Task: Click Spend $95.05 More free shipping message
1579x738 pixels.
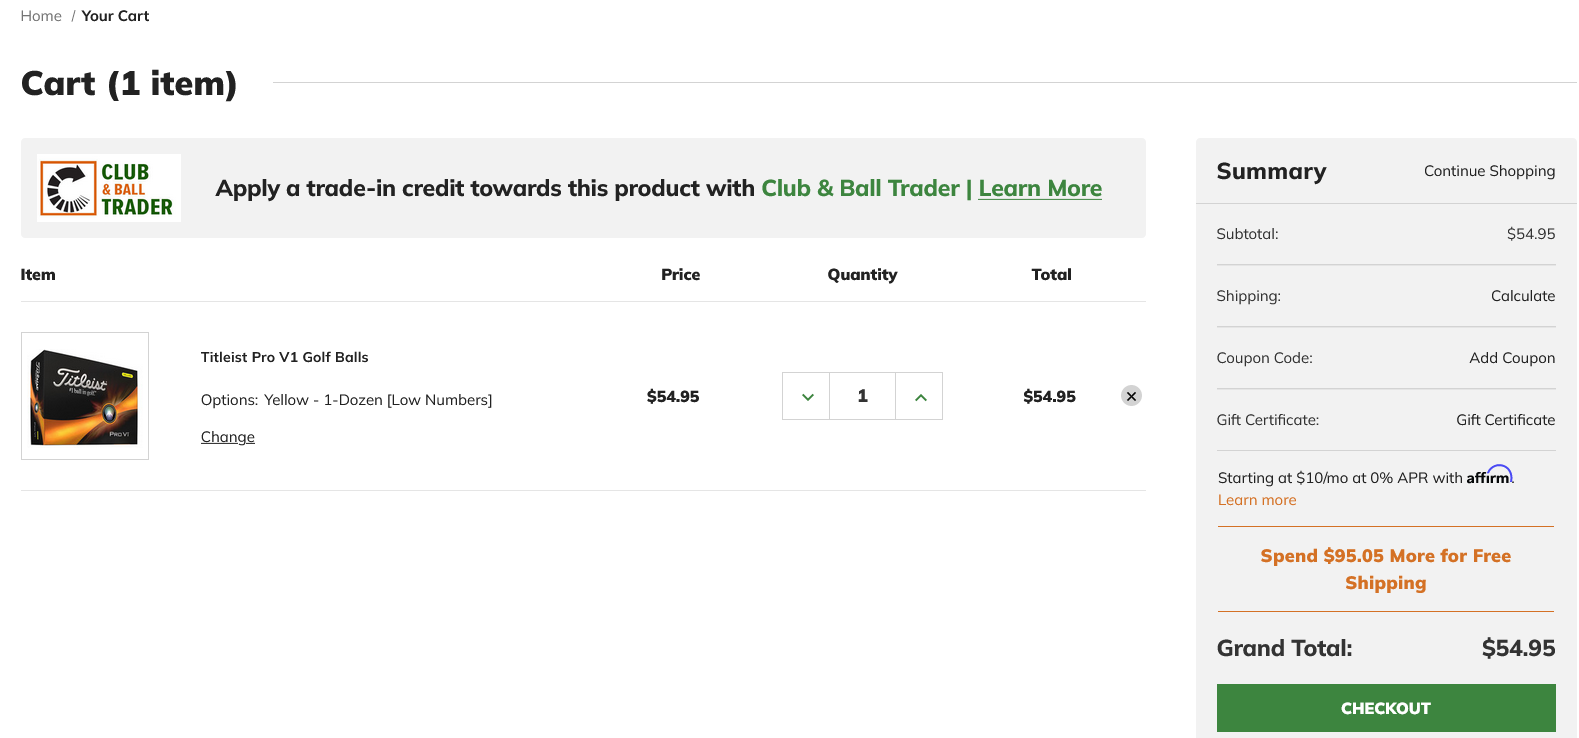Action: [x=1386, y=569]
